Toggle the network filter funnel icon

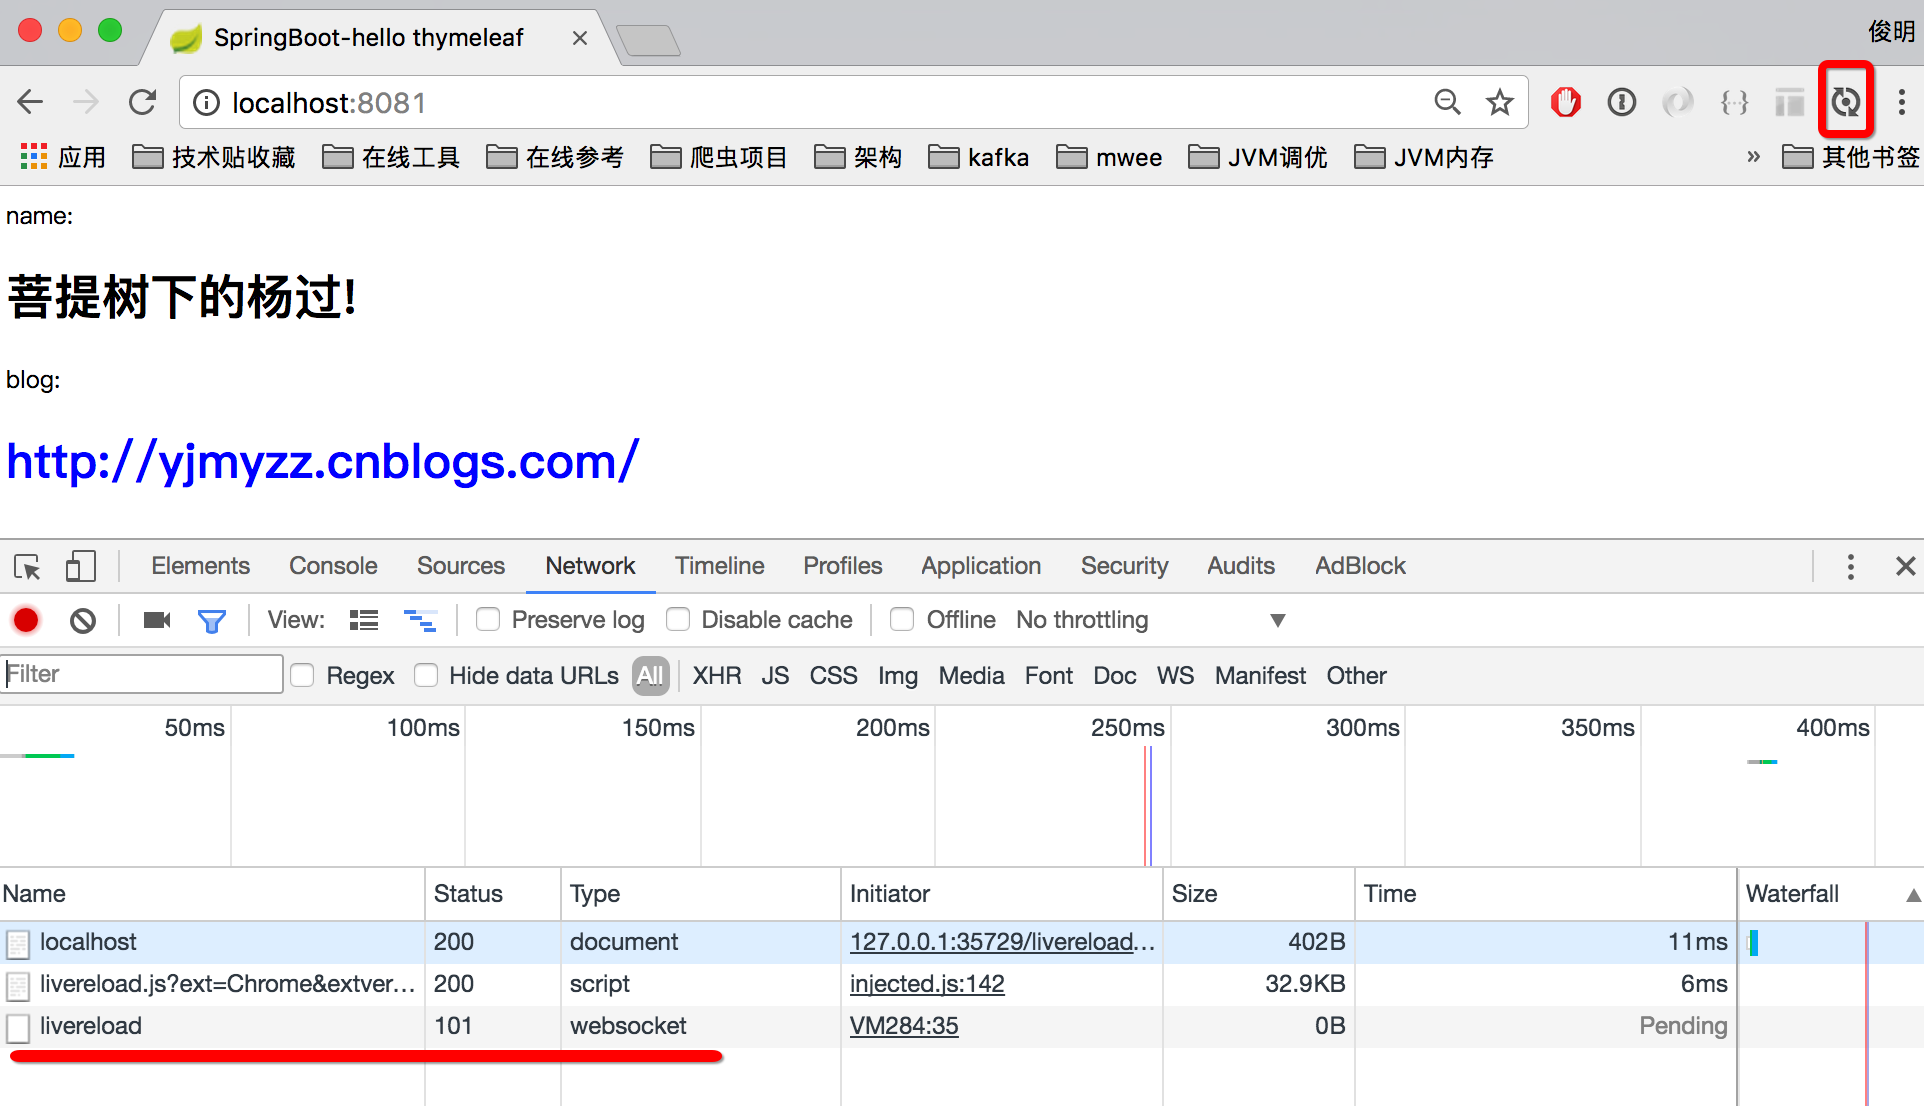pos(211,621)
